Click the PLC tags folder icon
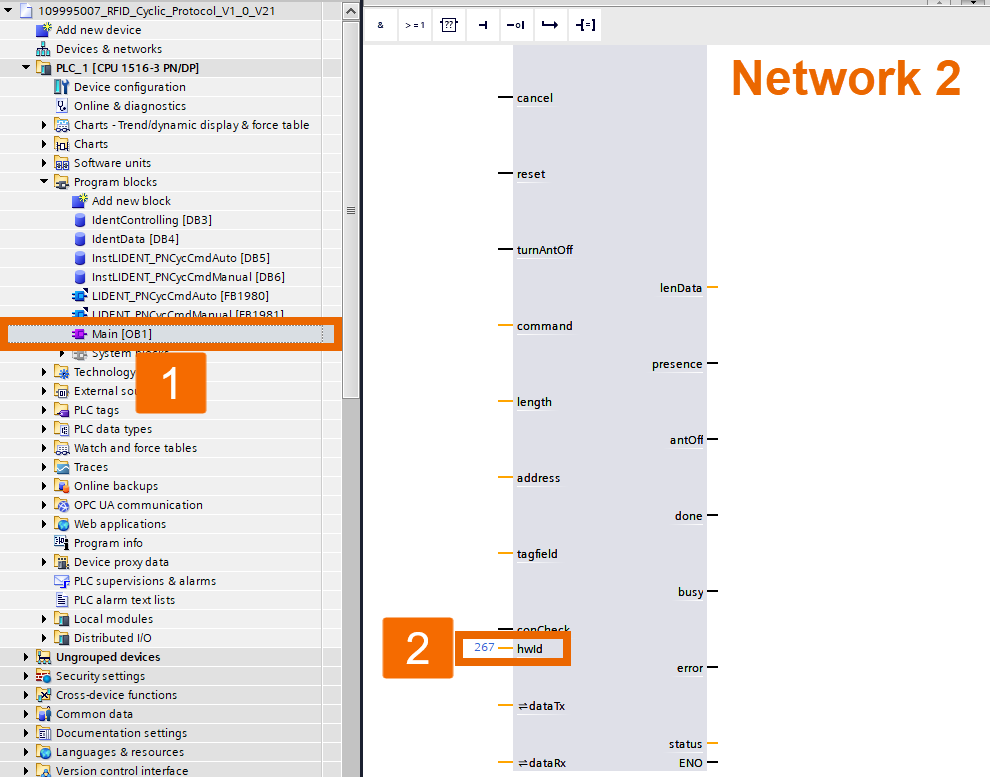 (61, 410)
